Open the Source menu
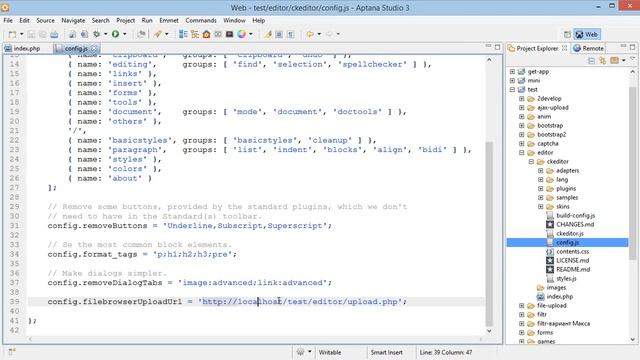The image size is (640, 360). (45, 20)
